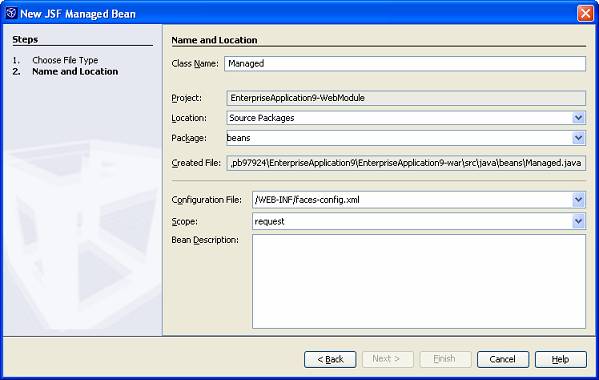The height and width of the screenshot is (380, 599).
Task: Open the Configuration File dropdown arrow
Action: coord(578,200)
